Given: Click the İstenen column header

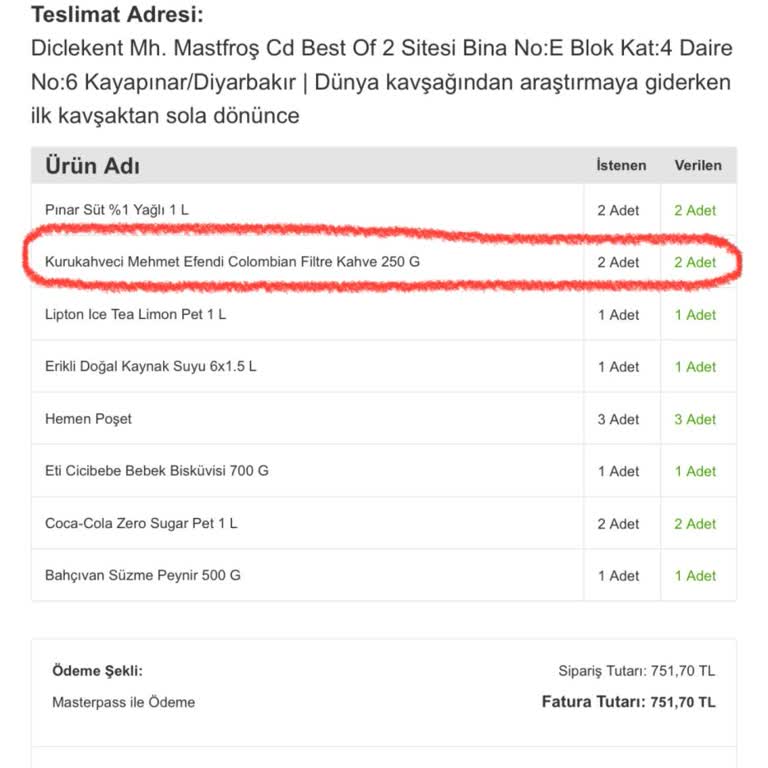Looking at the screenshot, I should [621, 166].
